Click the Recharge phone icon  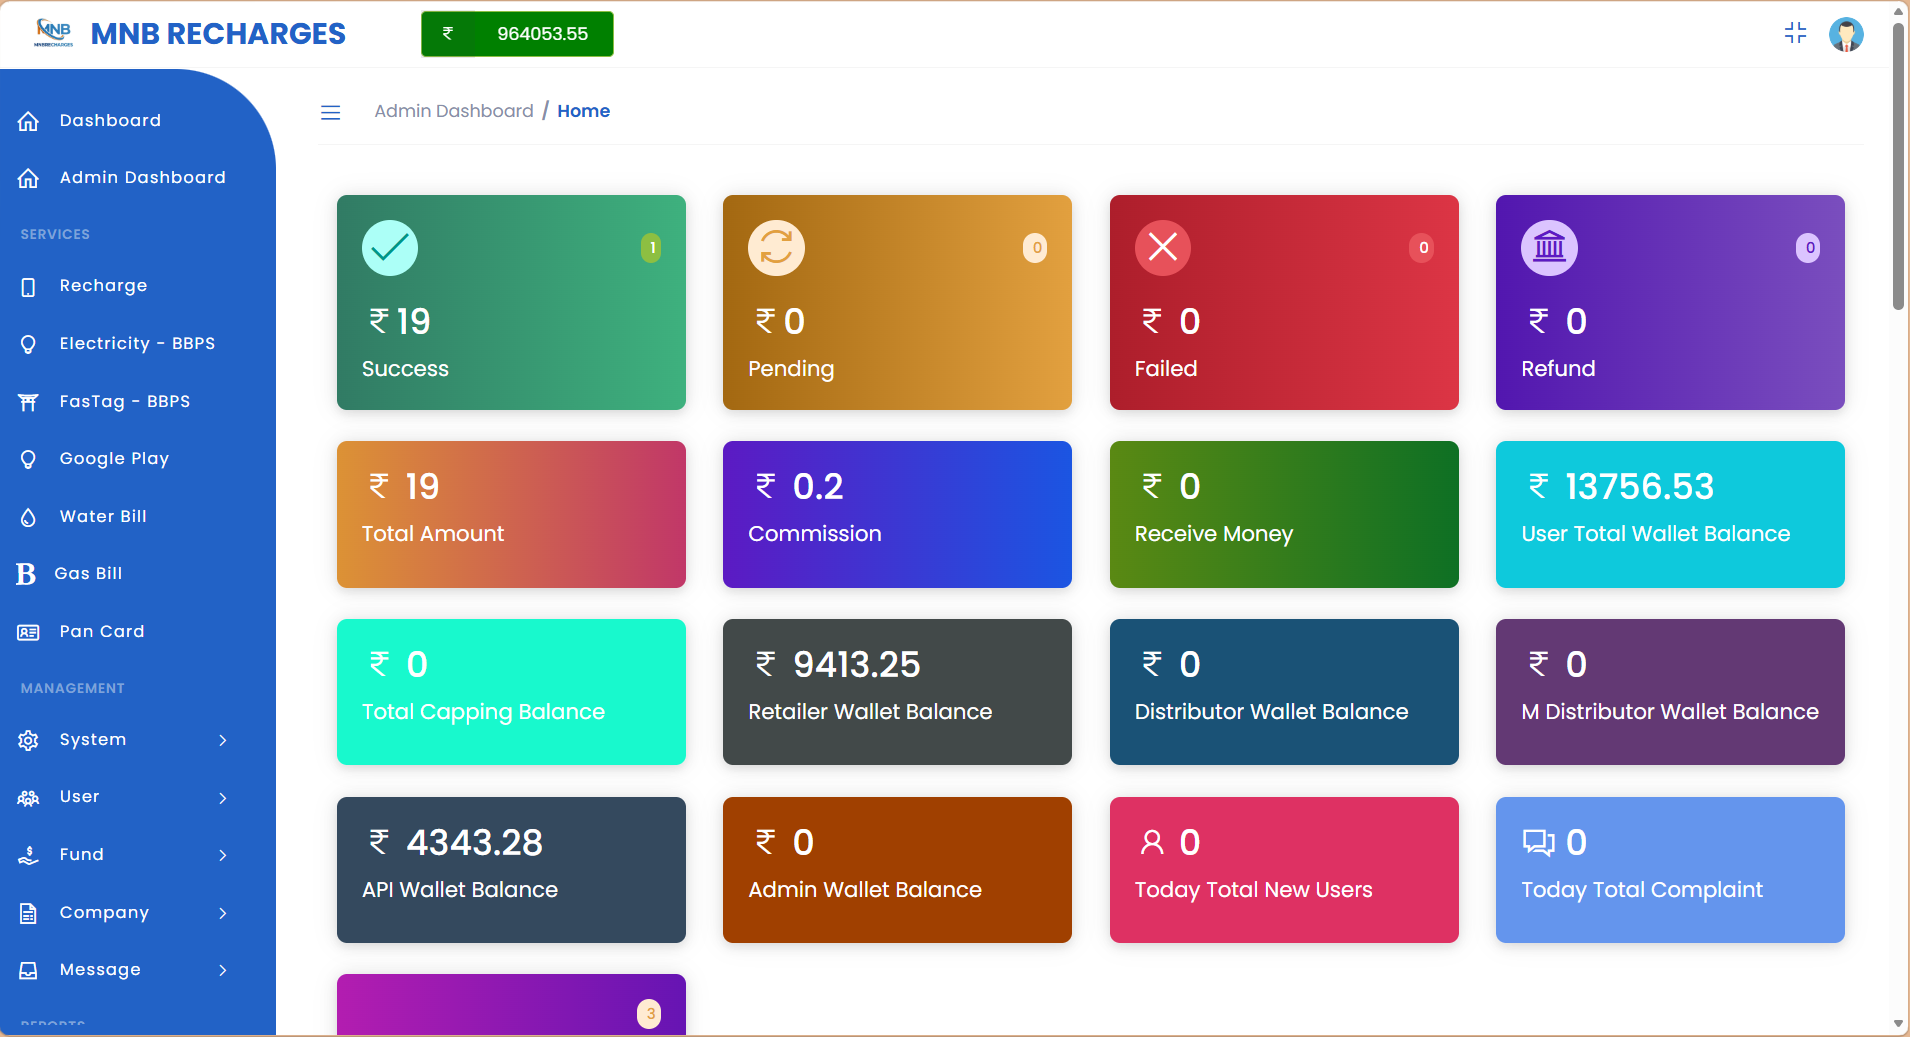(x=28, y=287)
